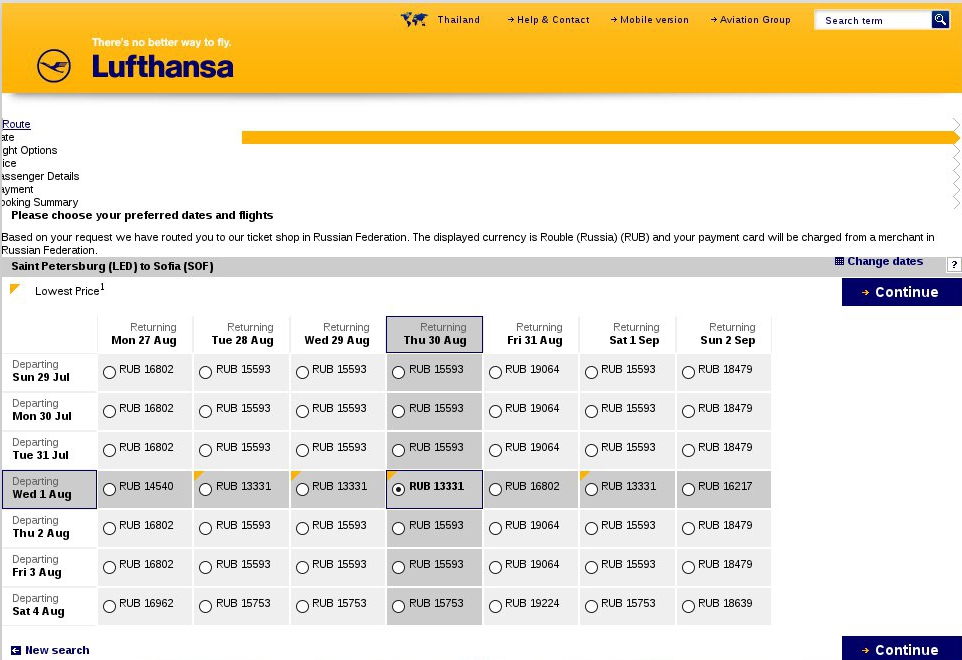Select Sun 29 Jul with Sun 2 Sep RUB 18479
Viewport: 962px width, 660px height.
688,372
